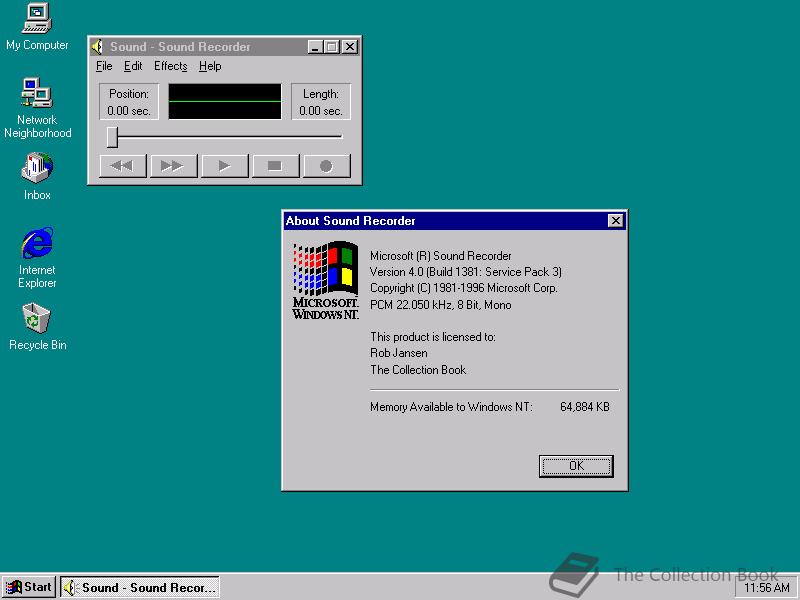The height and width of the screenshot is (600, 800).
Task: Close the About Sound Recorder dialog
Action: point(616,220)
